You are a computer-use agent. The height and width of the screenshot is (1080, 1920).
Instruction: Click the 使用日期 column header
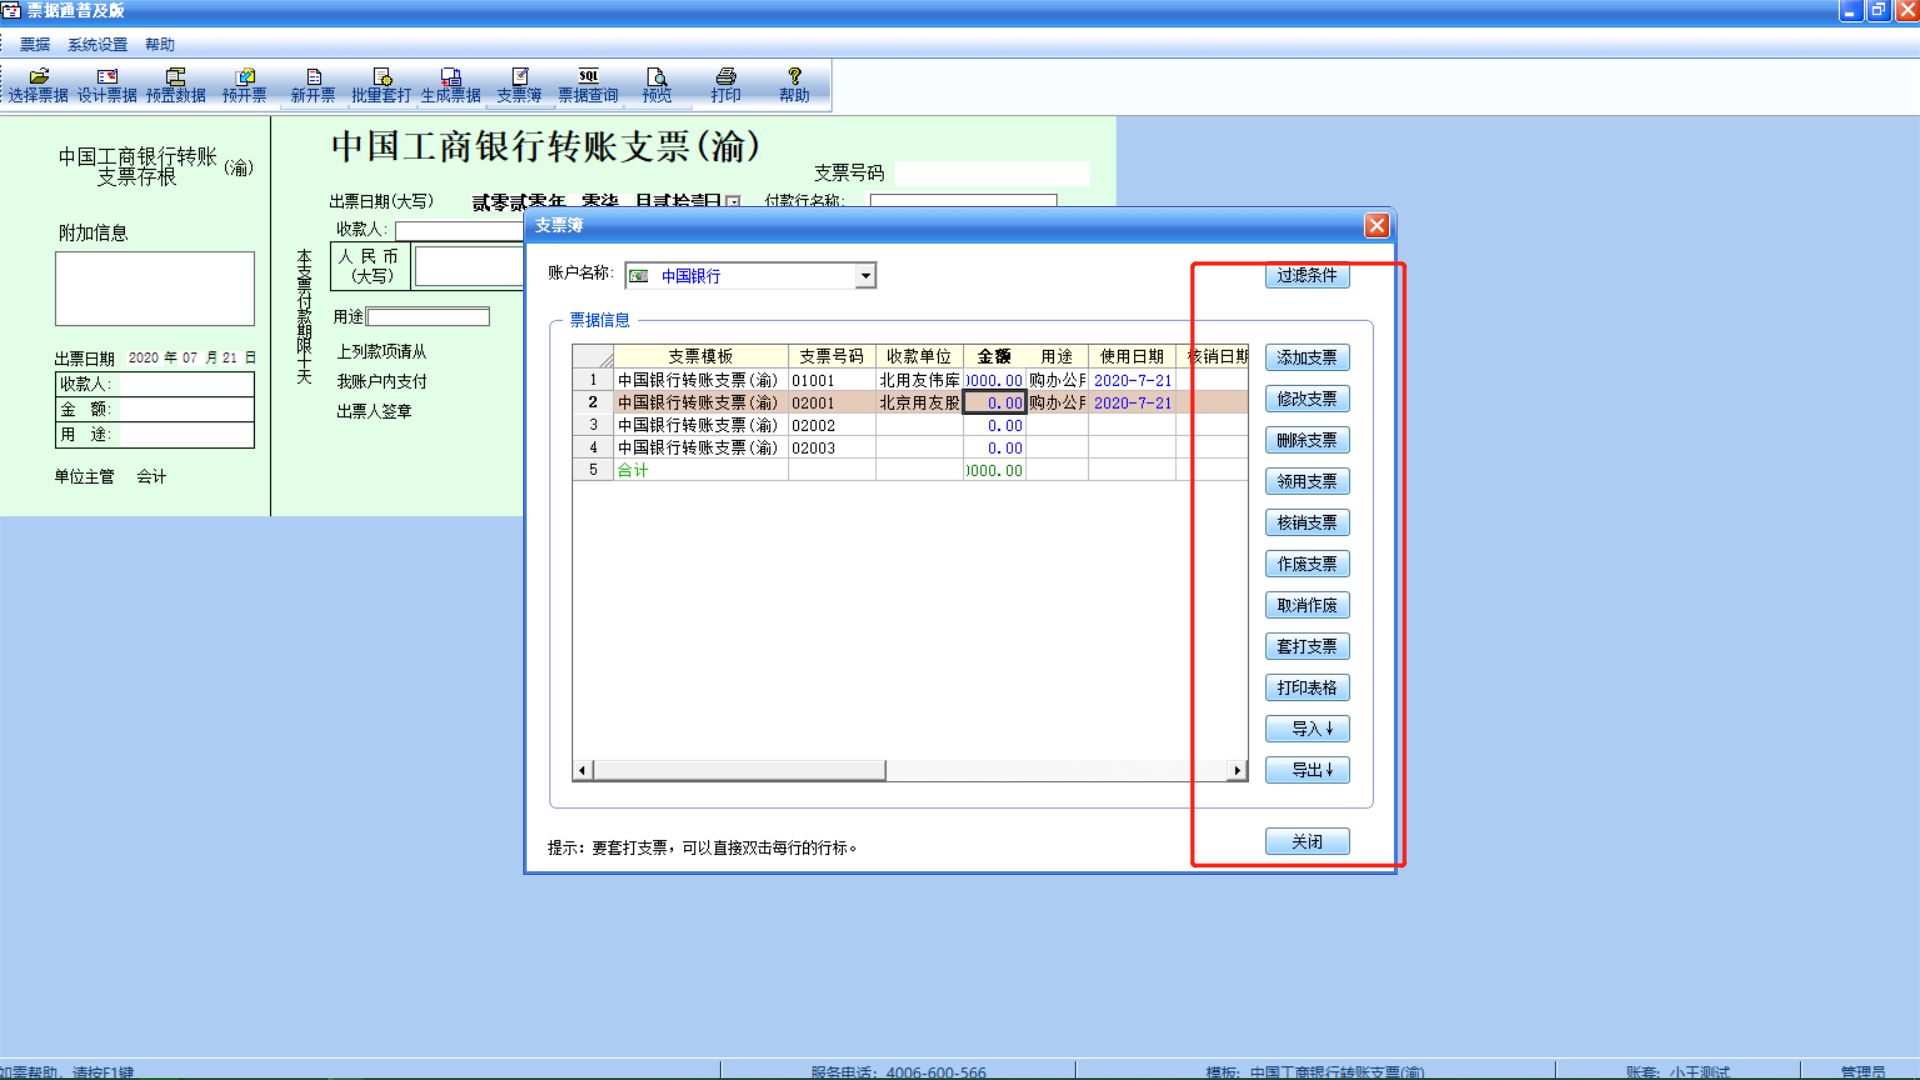1132,356
